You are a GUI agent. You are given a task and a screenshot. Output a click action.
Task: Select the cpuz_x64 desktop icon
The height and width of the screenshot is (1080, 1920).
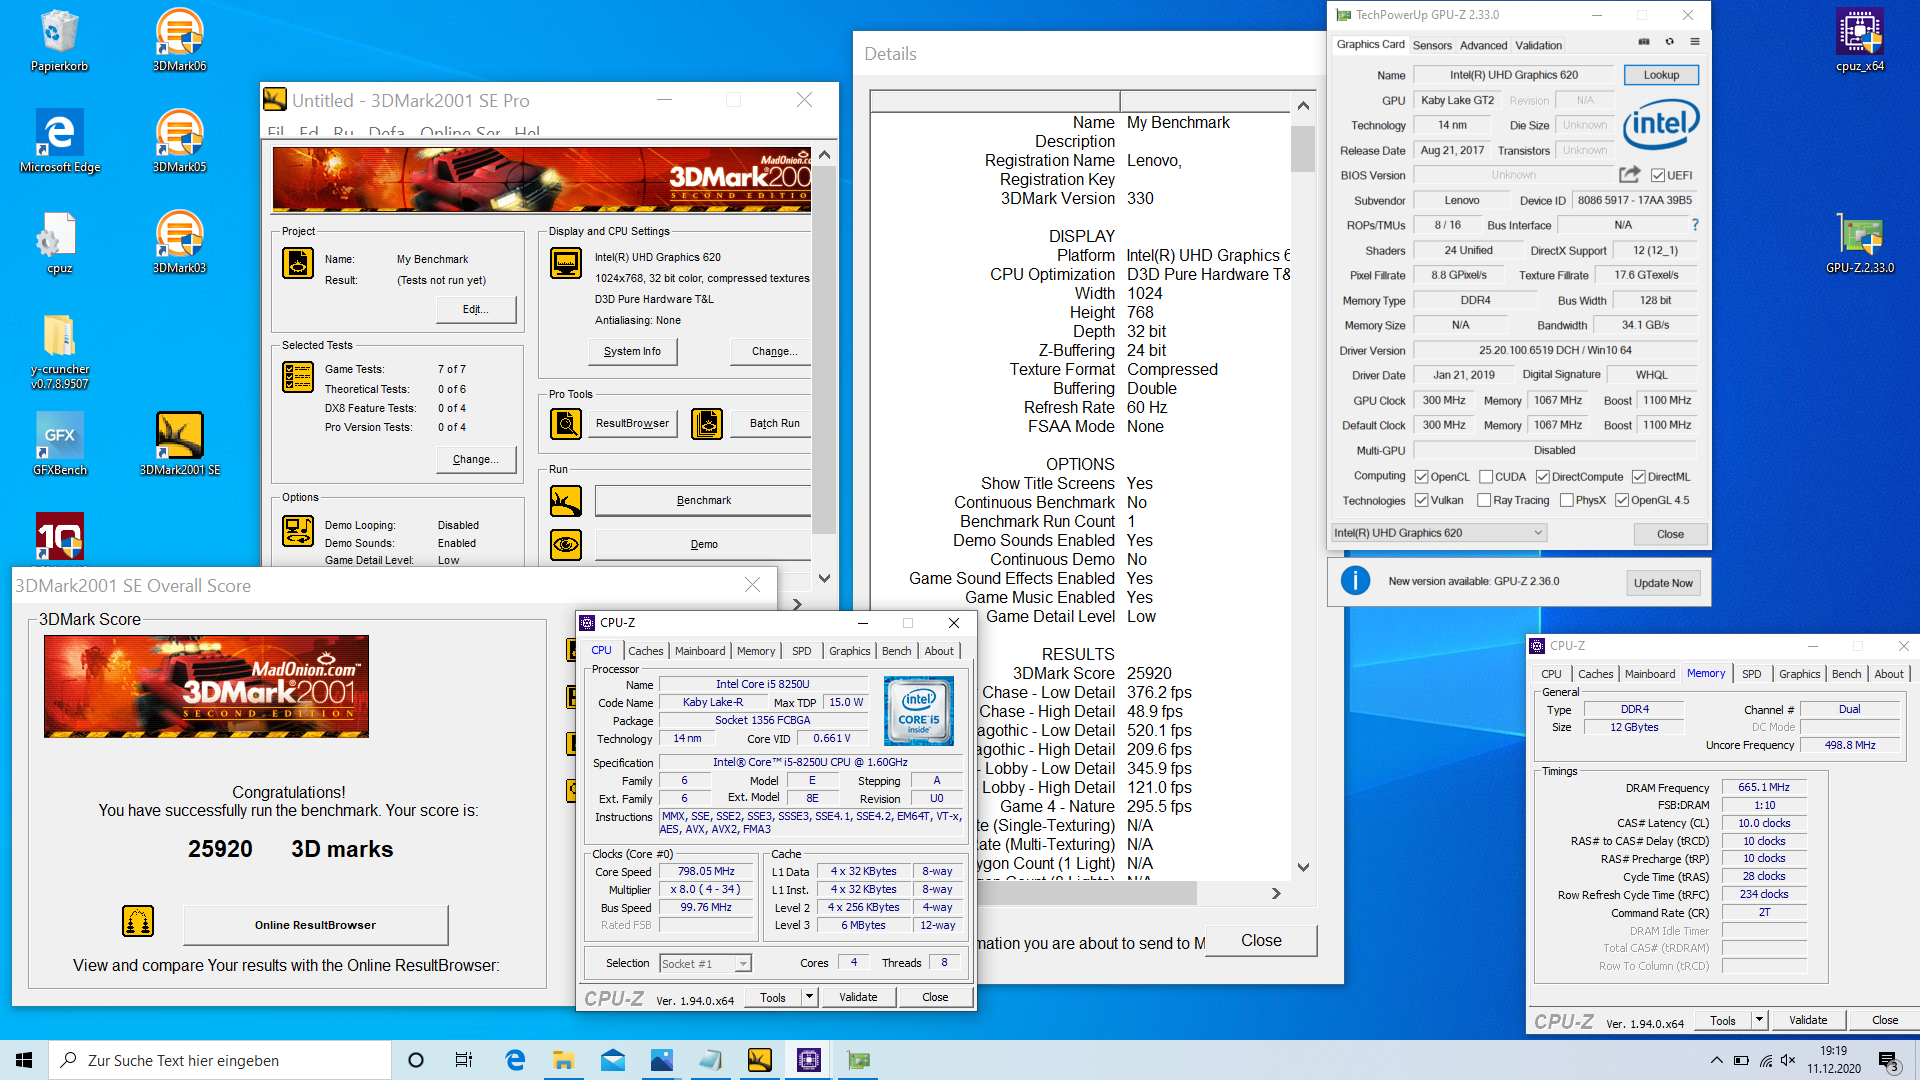pos(1860,40)
